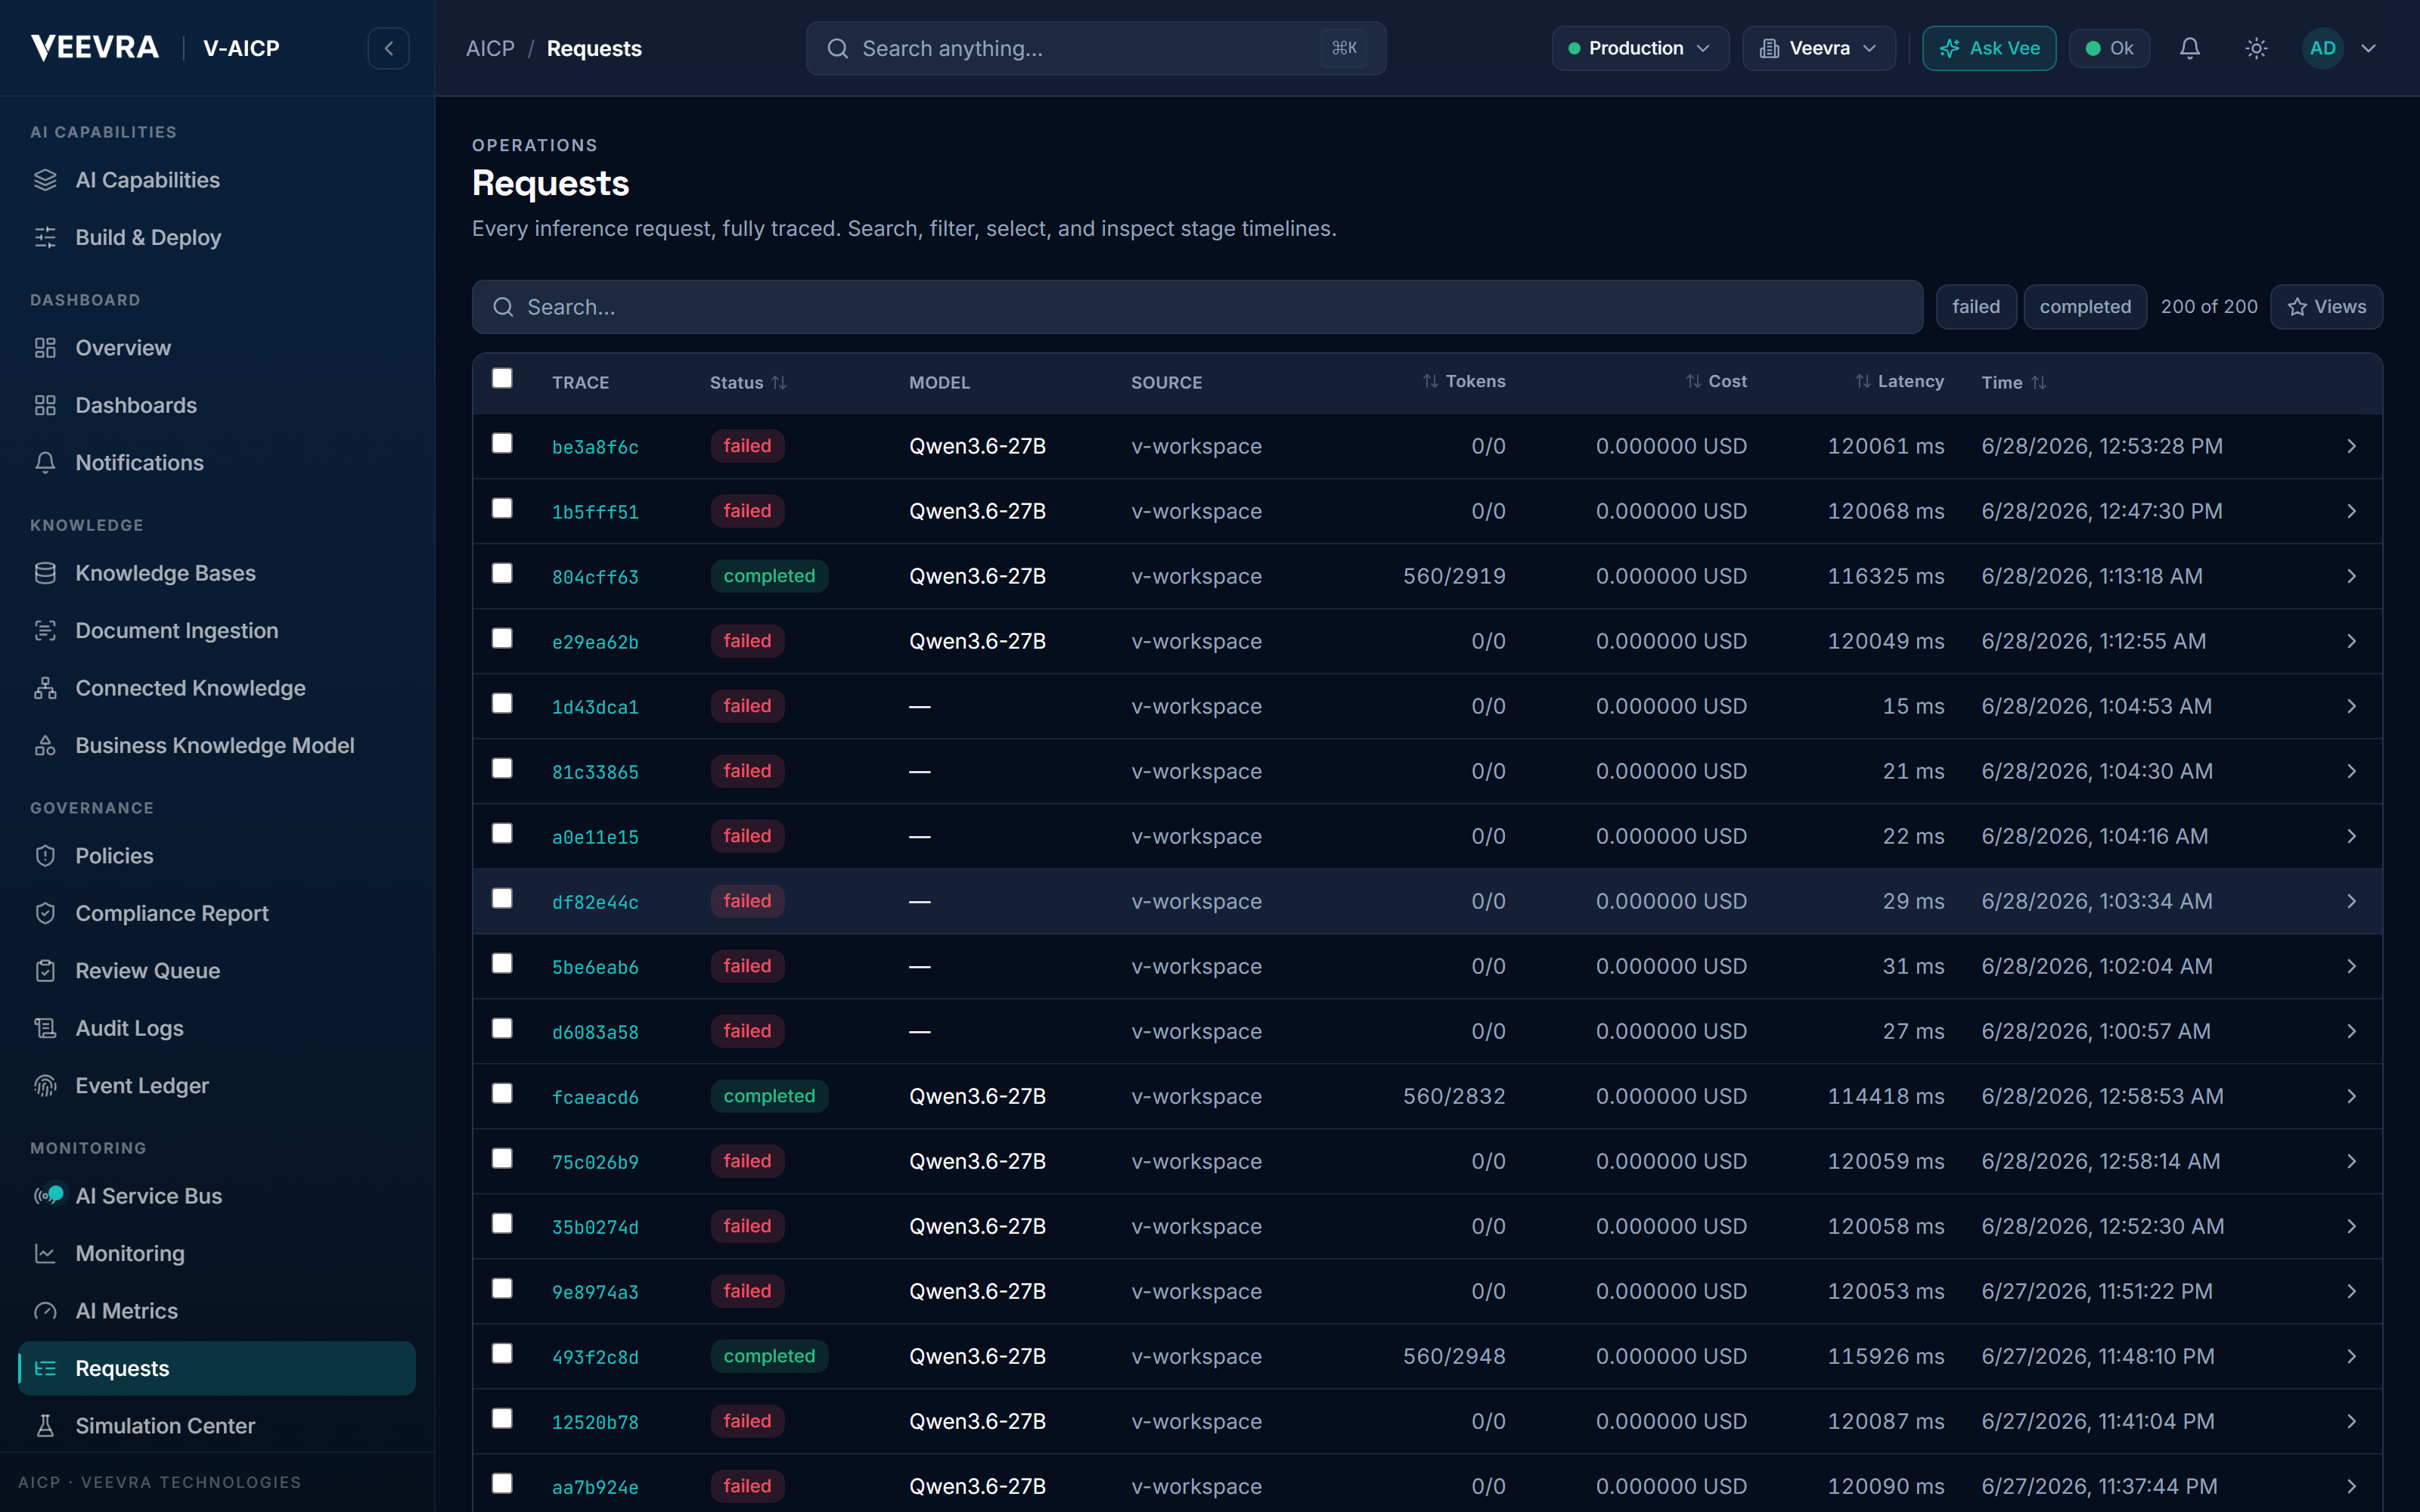Click the 120053 ms latency of trace 9e8974a3
This screenshot has width=2420, height=1512.
pyautogui.click(x=1886, y=1291)
